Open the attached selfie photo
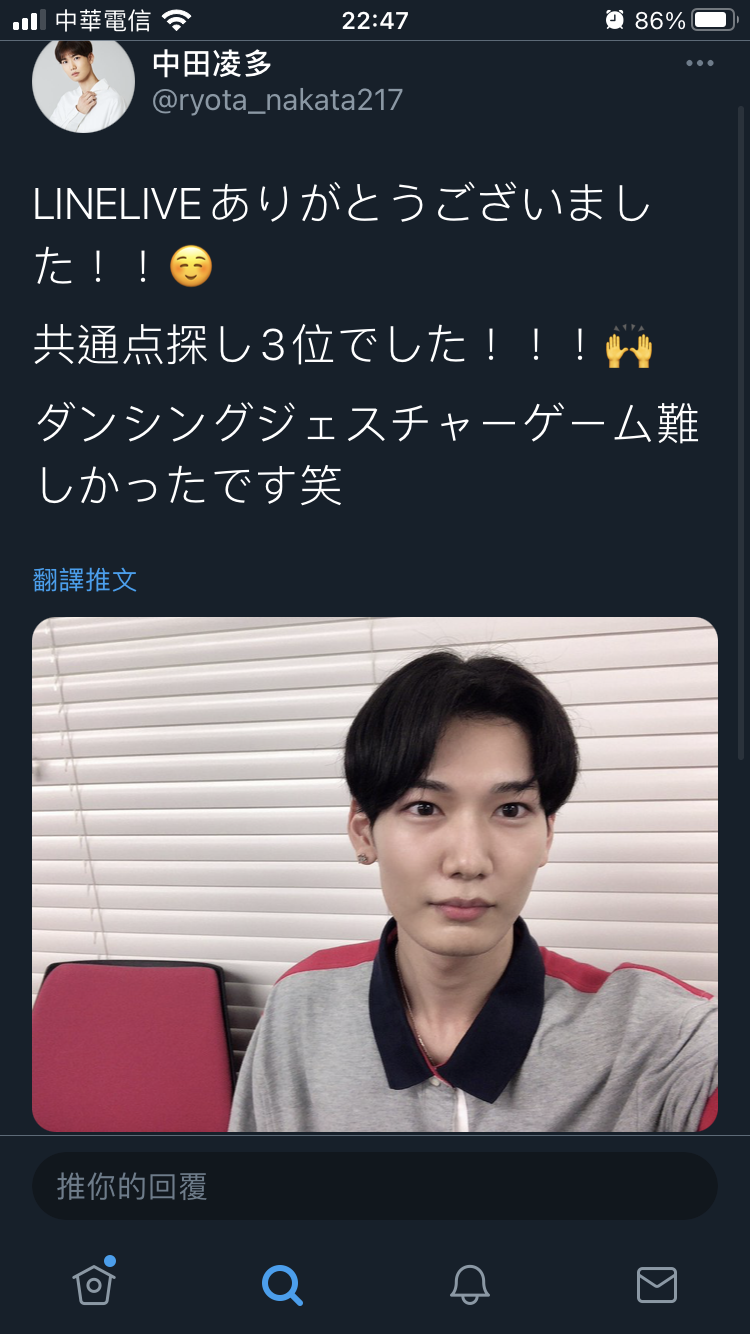 point(375,874)
